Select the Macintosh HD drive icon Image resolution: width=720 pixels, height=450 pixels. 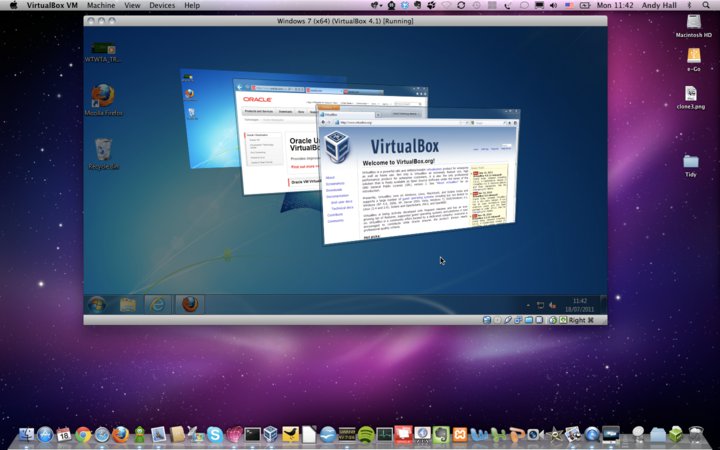tap(692, 21)
